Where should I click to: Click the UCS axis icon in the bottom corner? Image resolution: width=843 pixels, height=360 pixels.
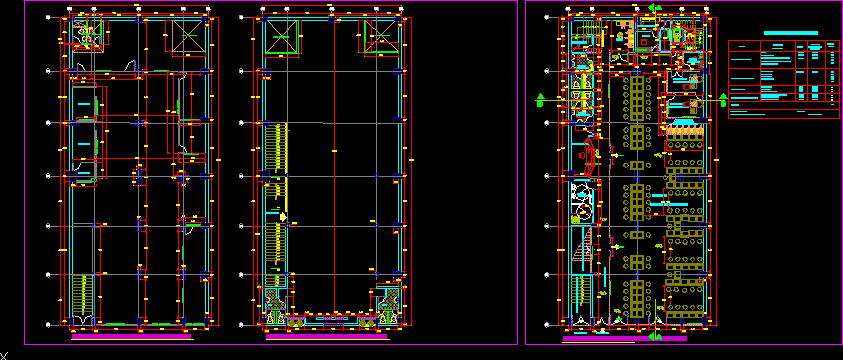coord(4,355)
